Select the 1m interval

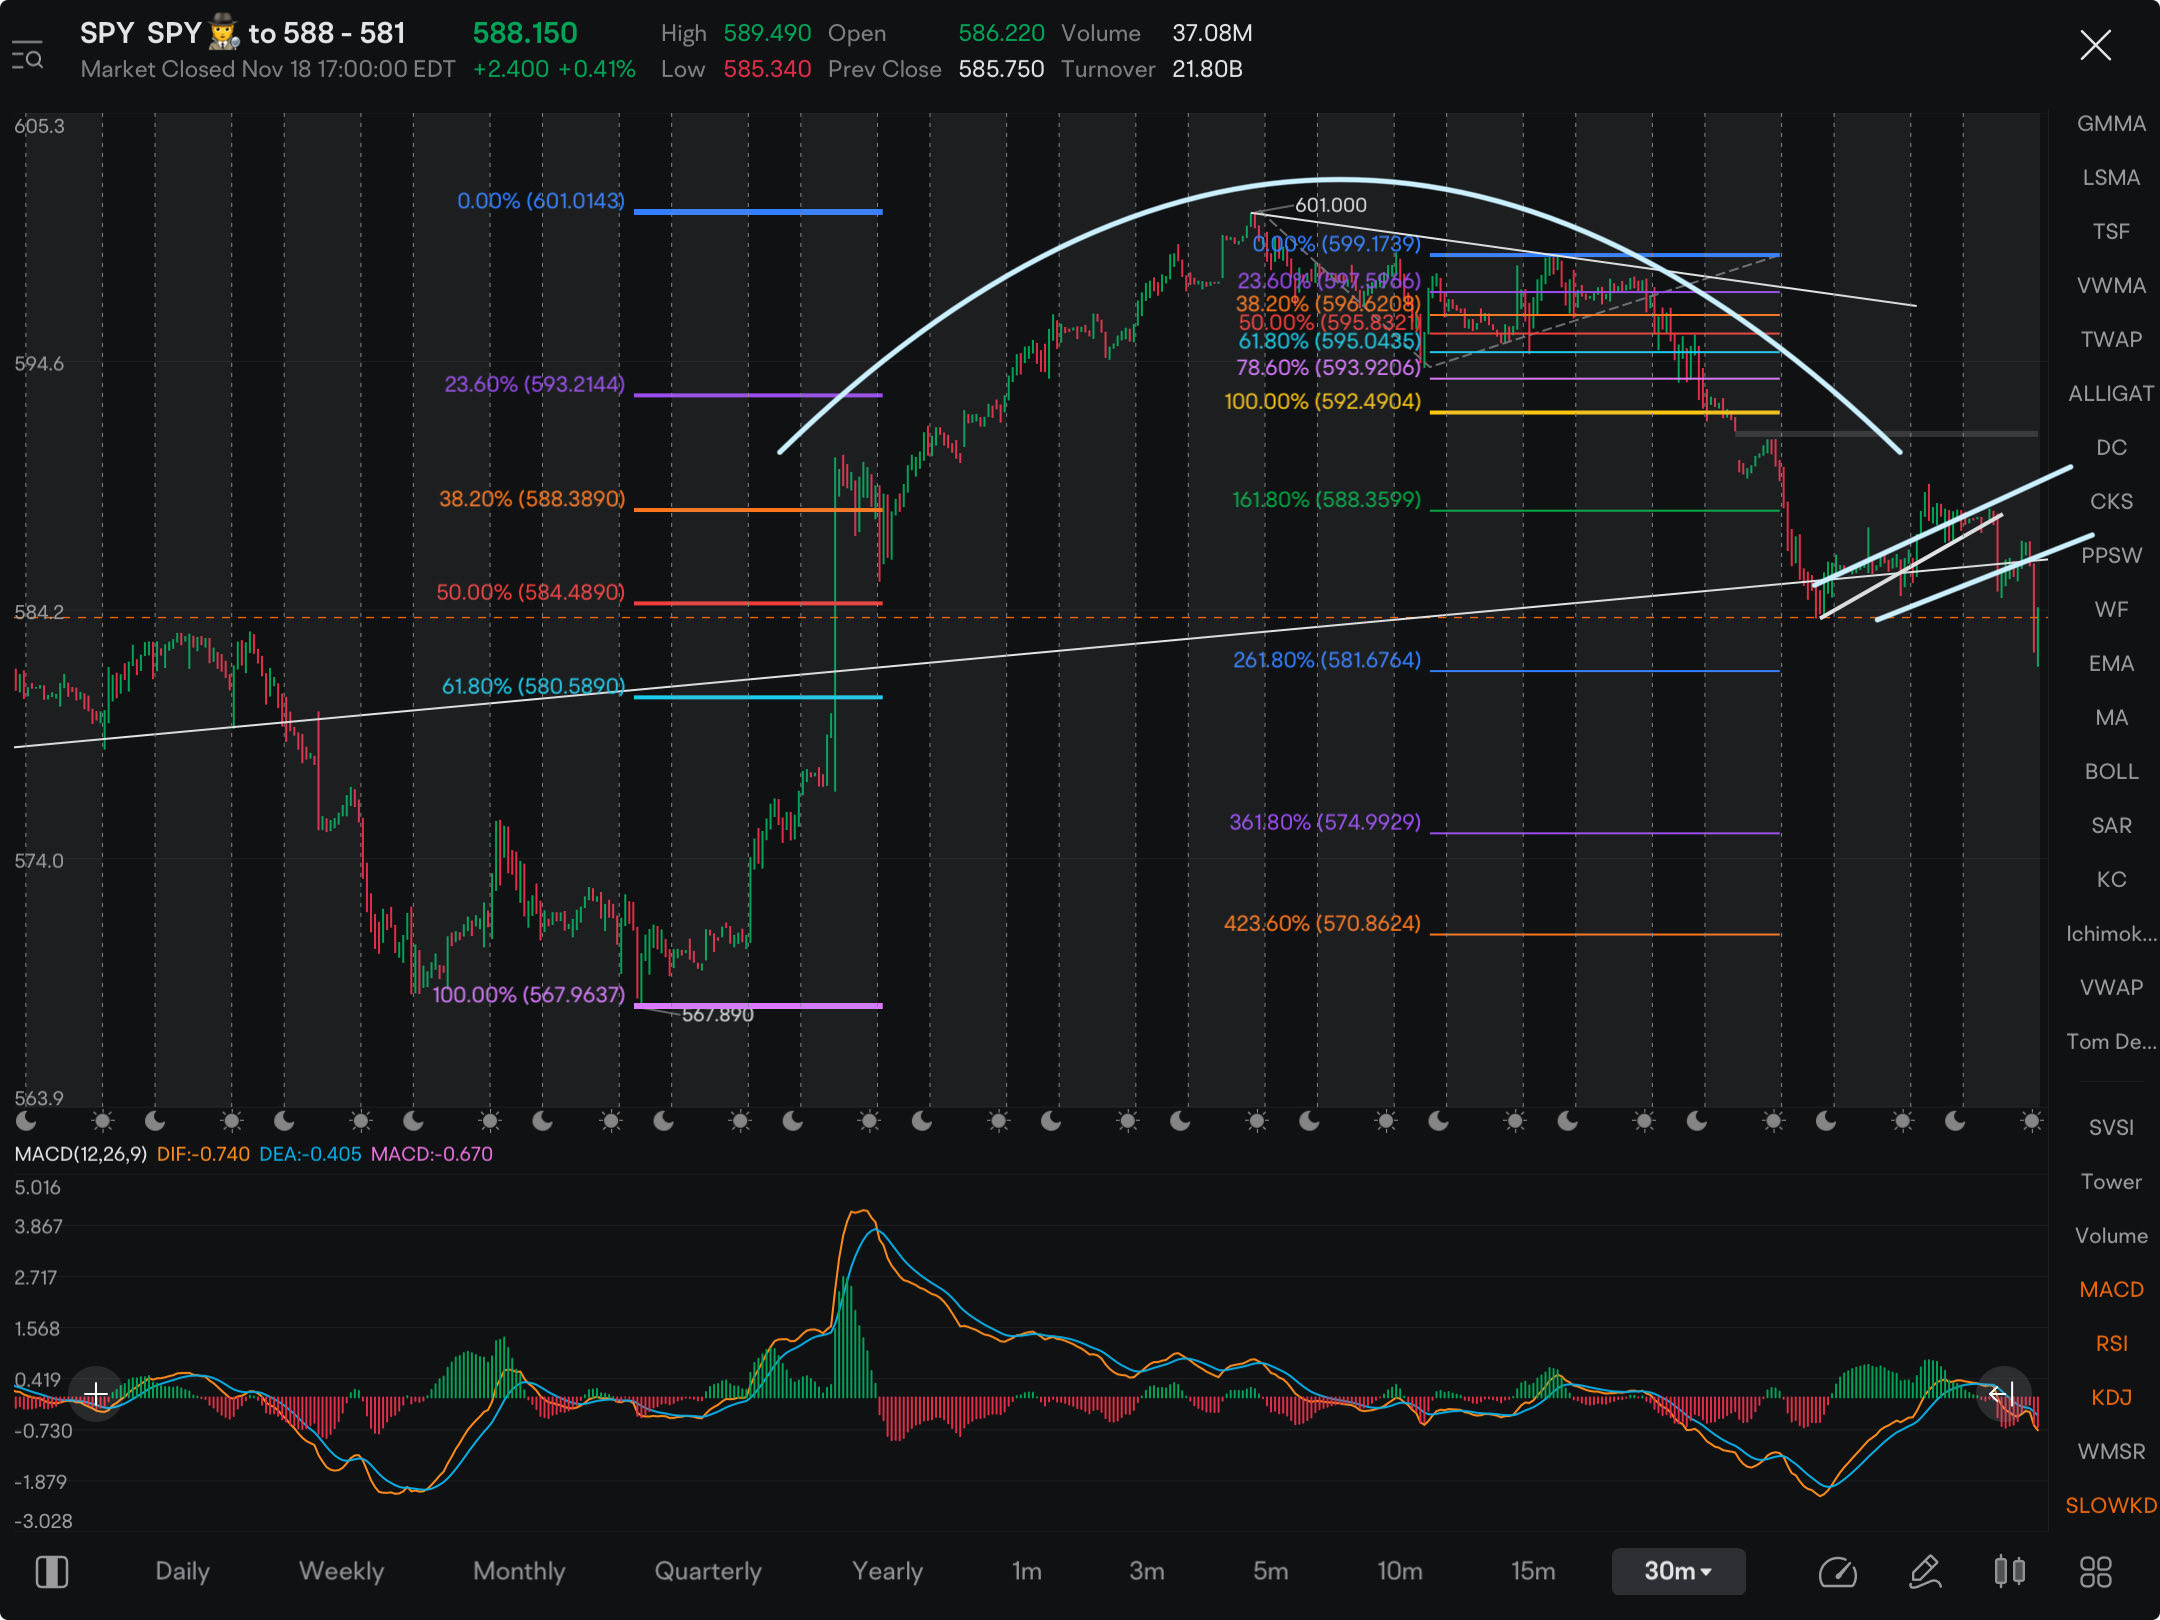[1026, 1571]
